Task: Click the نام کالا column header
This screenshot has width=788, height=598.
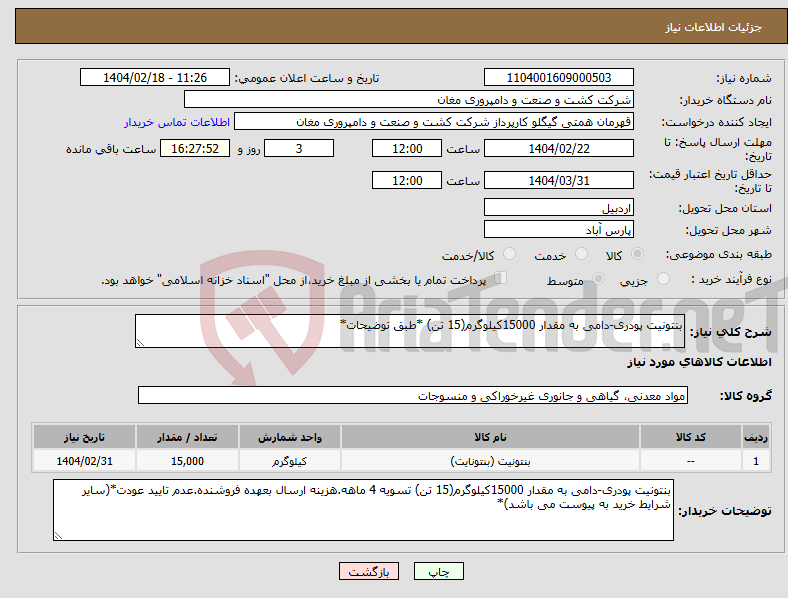Action: [x=490, y=437]
